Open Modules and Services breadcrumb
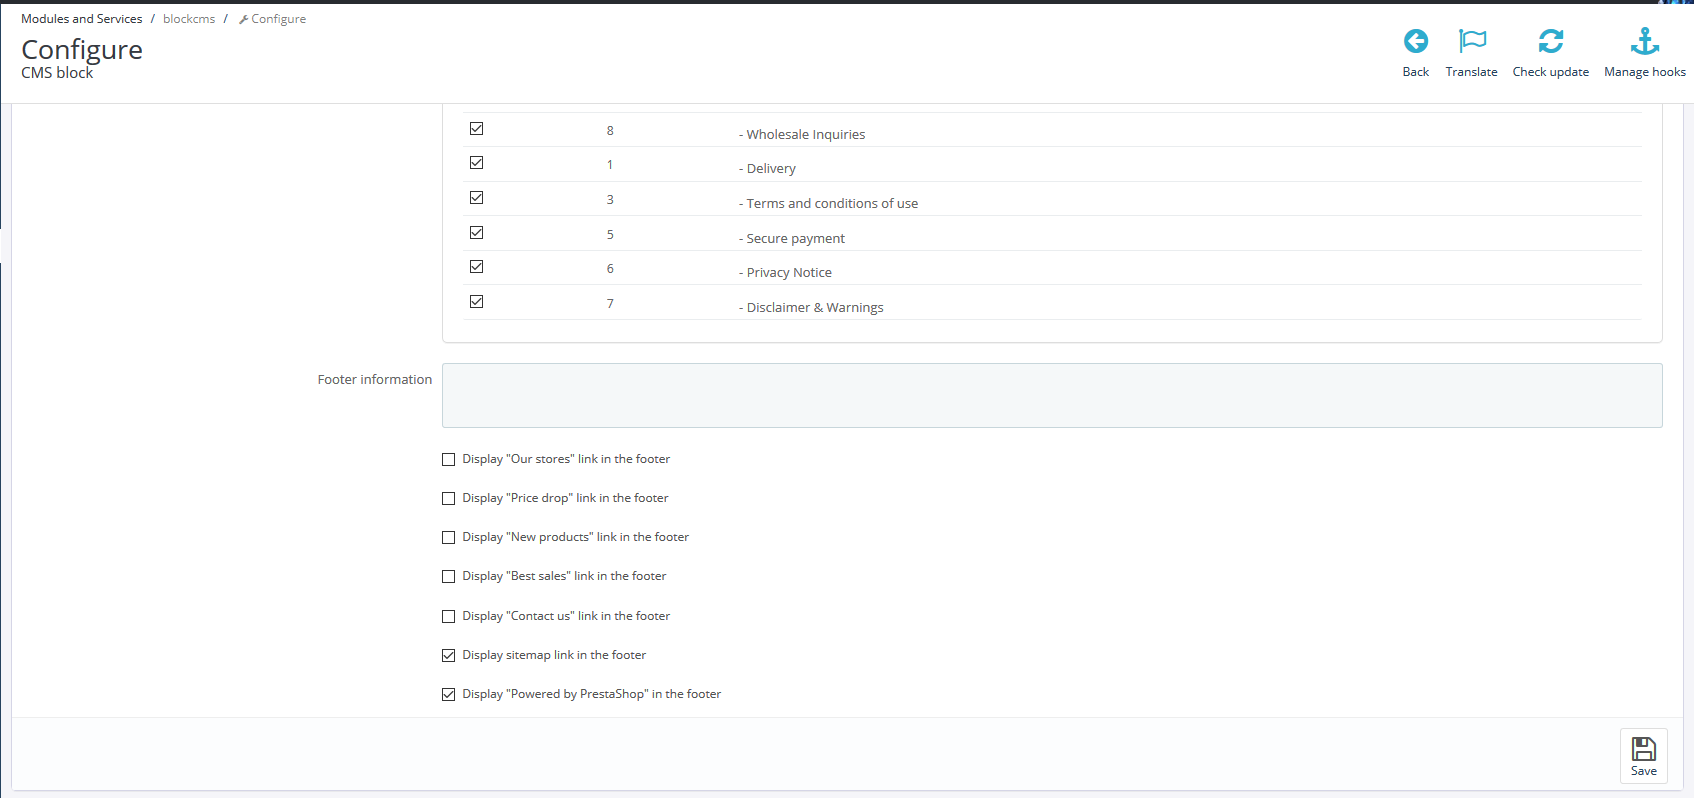Image resolution: width=1694 pixels, height=798 pixels. tap(81, 19)
